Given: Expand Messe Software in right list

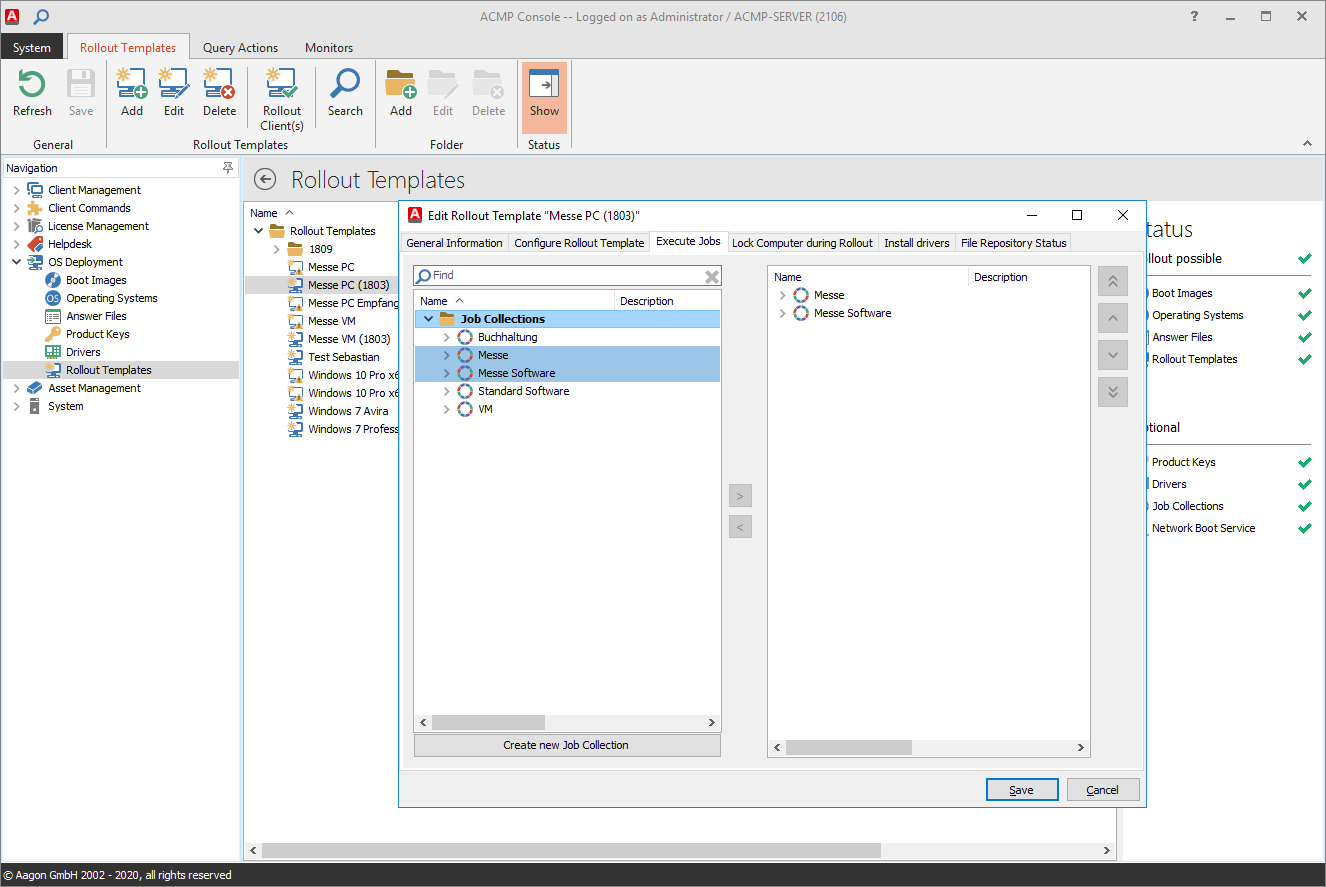Looking at the screenshot, I should [x=782, y=313].
